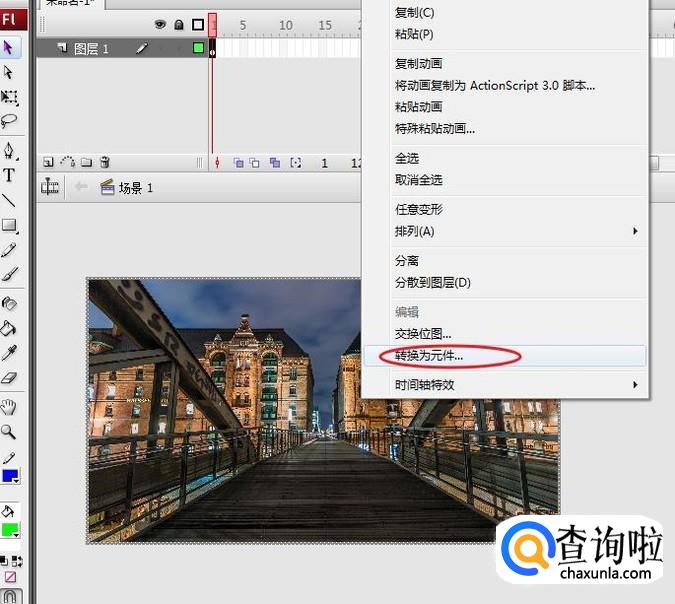This screenshot has height=604, width=675.
Task: Select the Paint Bucket tool
Action: (8, 328)
